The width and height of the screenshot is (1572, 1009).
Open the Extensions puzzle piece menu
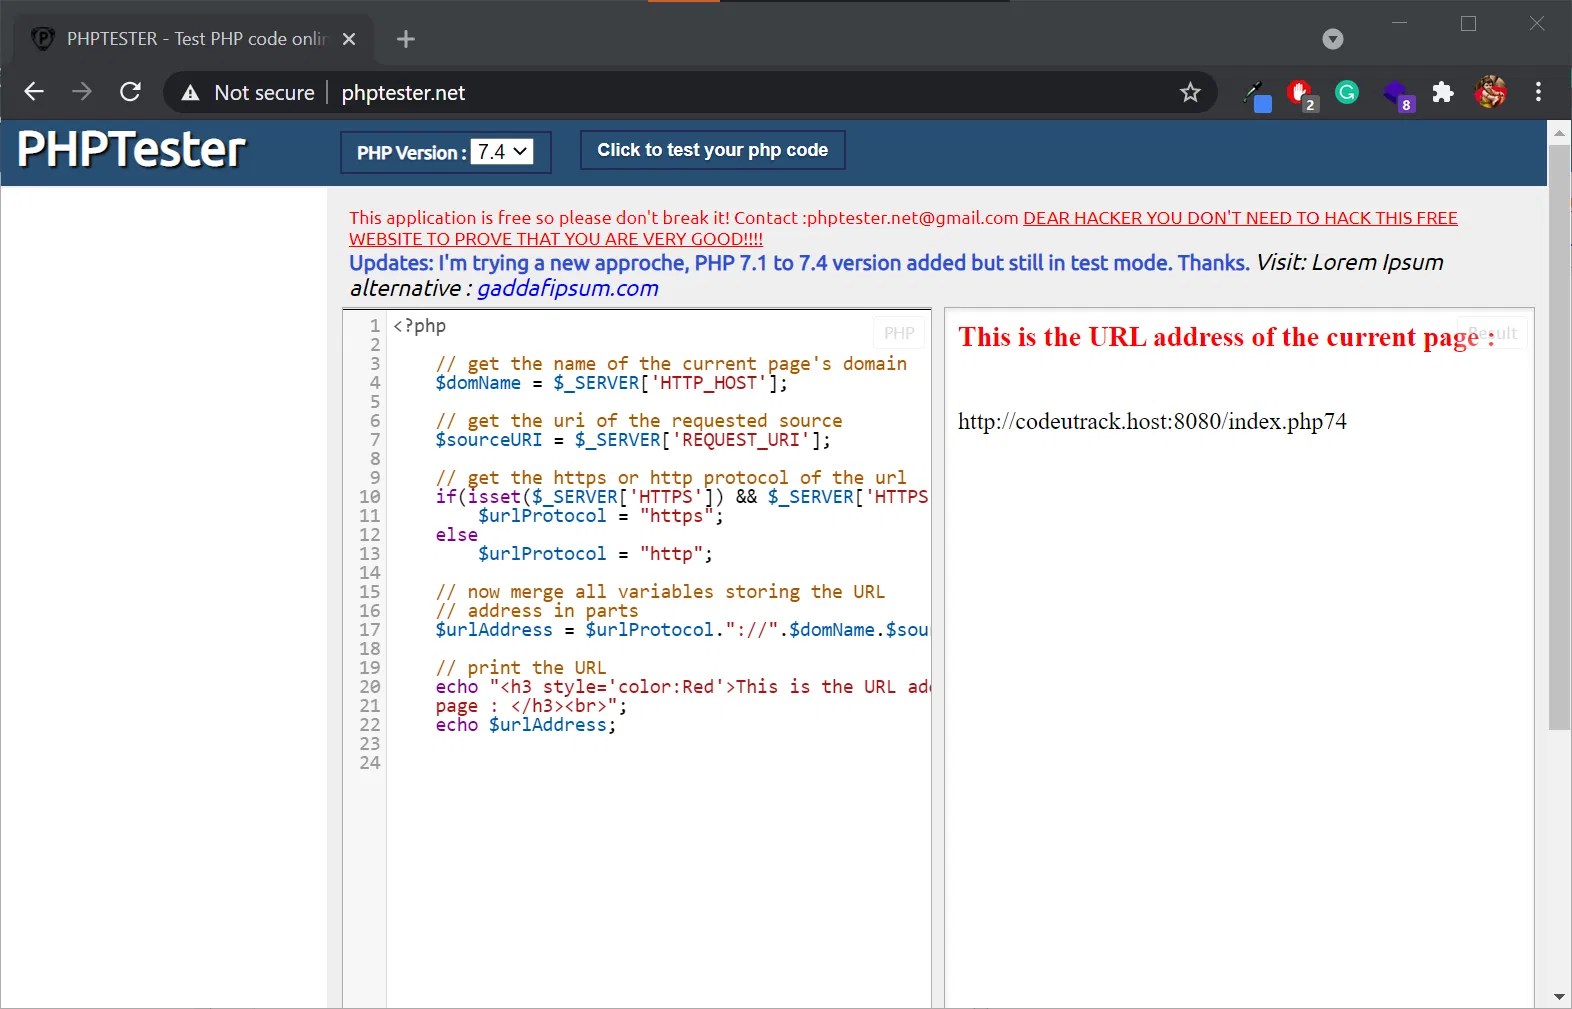tap(1443, 93)
